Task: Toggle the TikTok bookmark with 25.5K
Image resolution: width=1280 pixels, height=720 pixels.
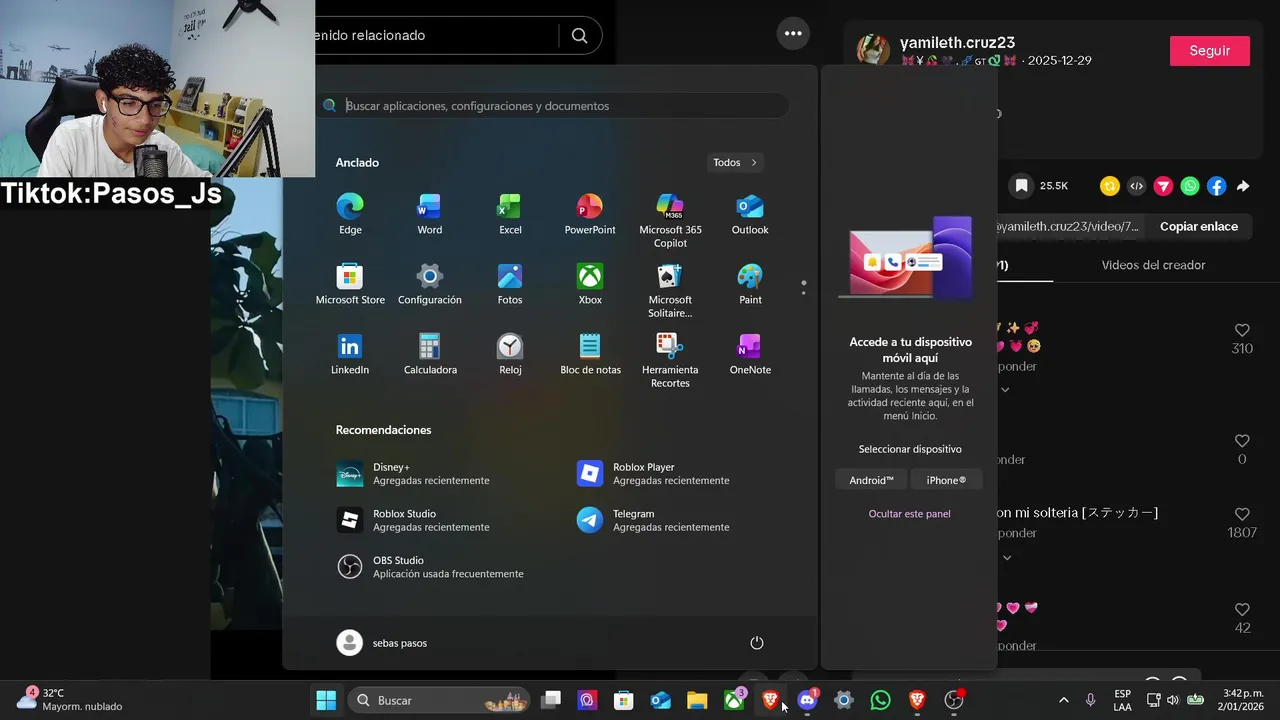Action: (1021, 186)
